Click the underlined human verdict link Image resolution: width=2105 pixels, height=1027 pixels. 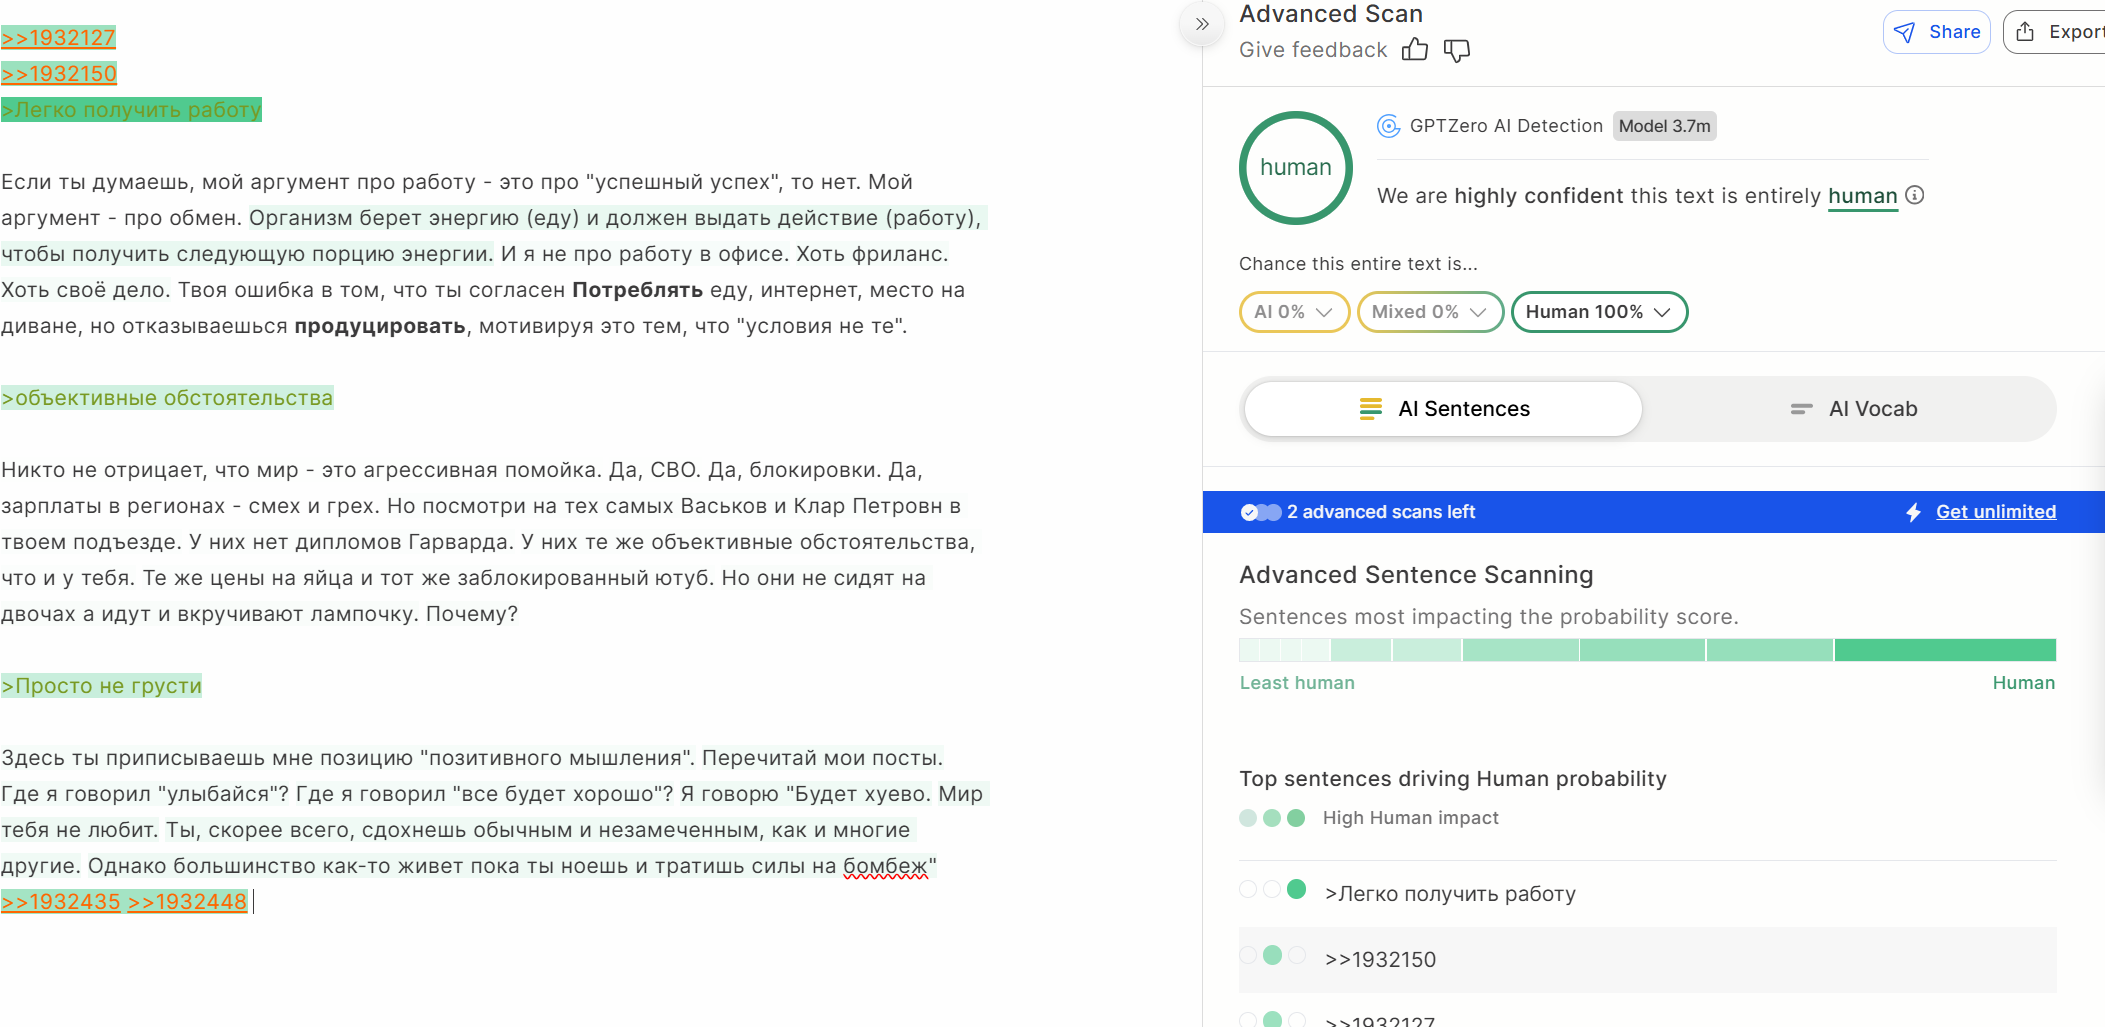point(1862,196)
